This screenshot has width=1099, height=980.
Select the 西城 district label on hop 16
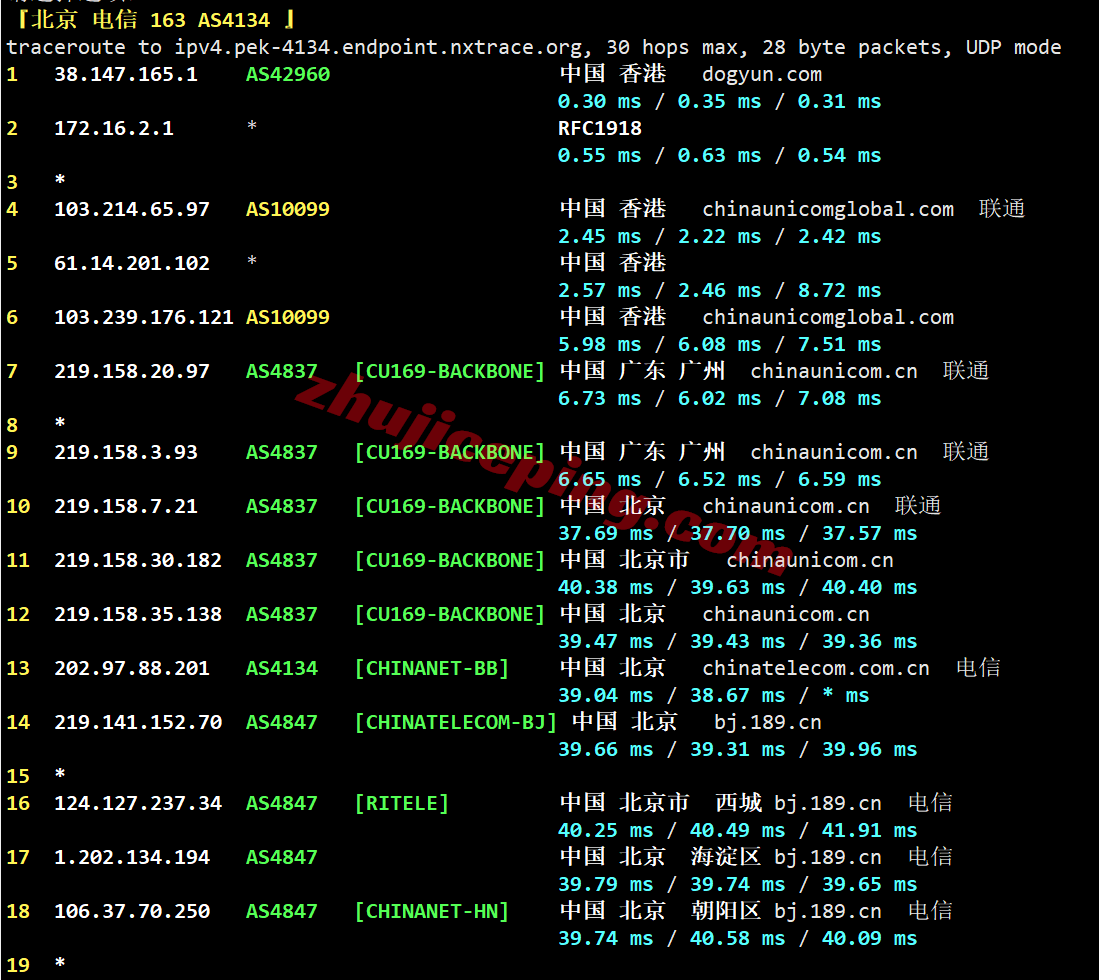pos(738,803)
